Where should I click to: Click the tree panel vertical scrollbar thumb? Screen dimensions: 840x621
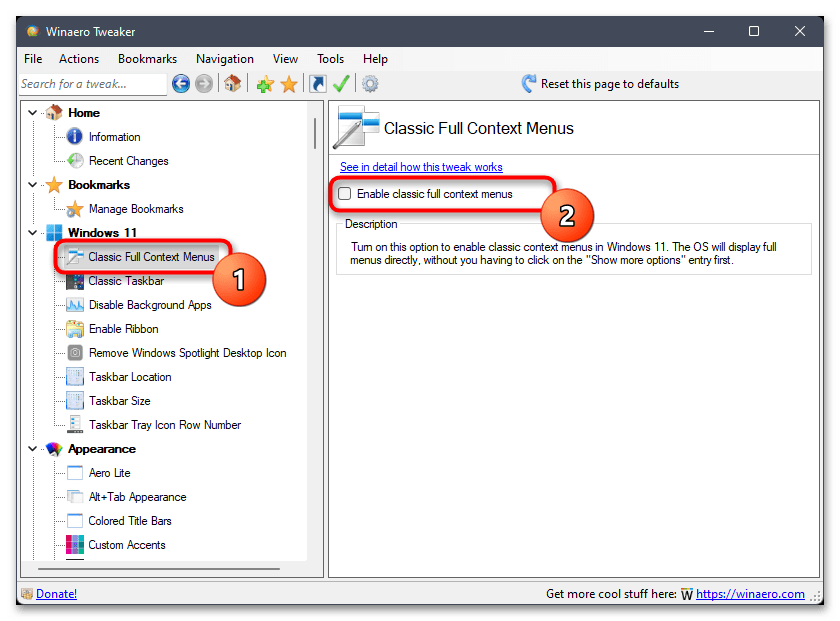pos(315,133)
